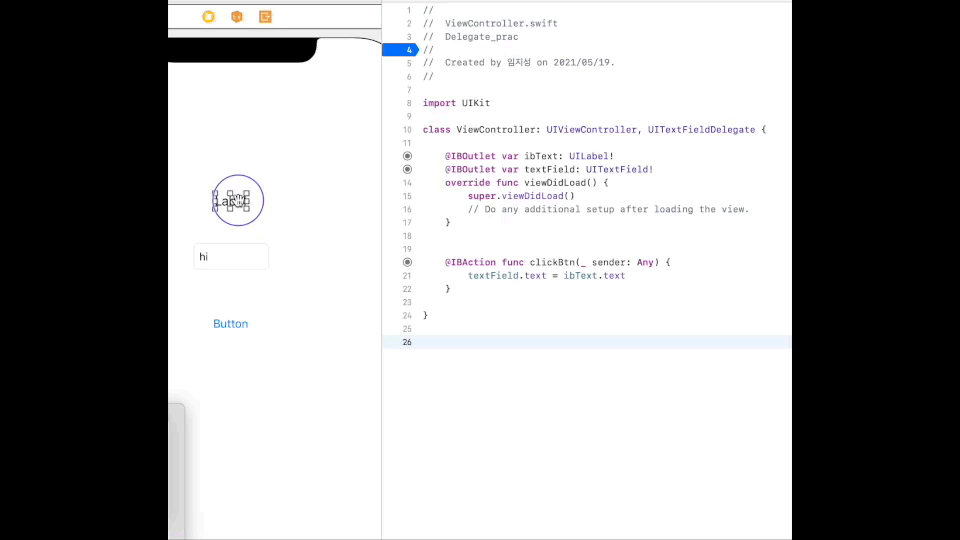Screen dimensions: 960x540
Task: Click the 'Do any additional setup' comment
Action: click(609, 209)
